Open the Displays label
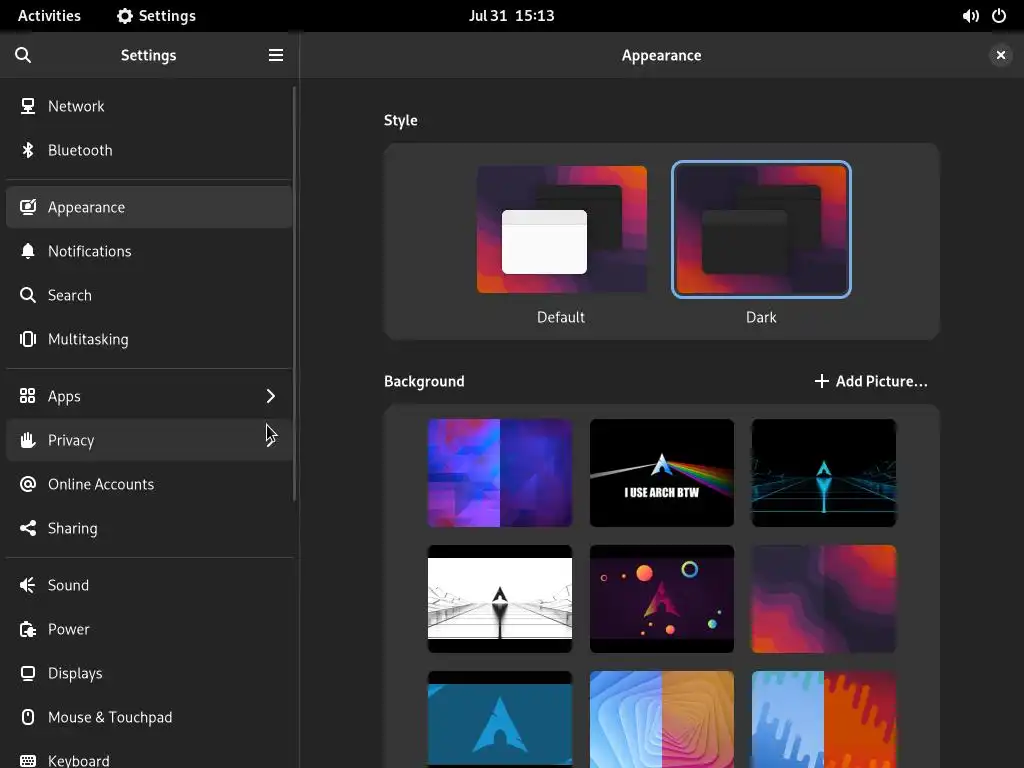The height and width of the screenshot is (768, 1024). coord(75,673)
